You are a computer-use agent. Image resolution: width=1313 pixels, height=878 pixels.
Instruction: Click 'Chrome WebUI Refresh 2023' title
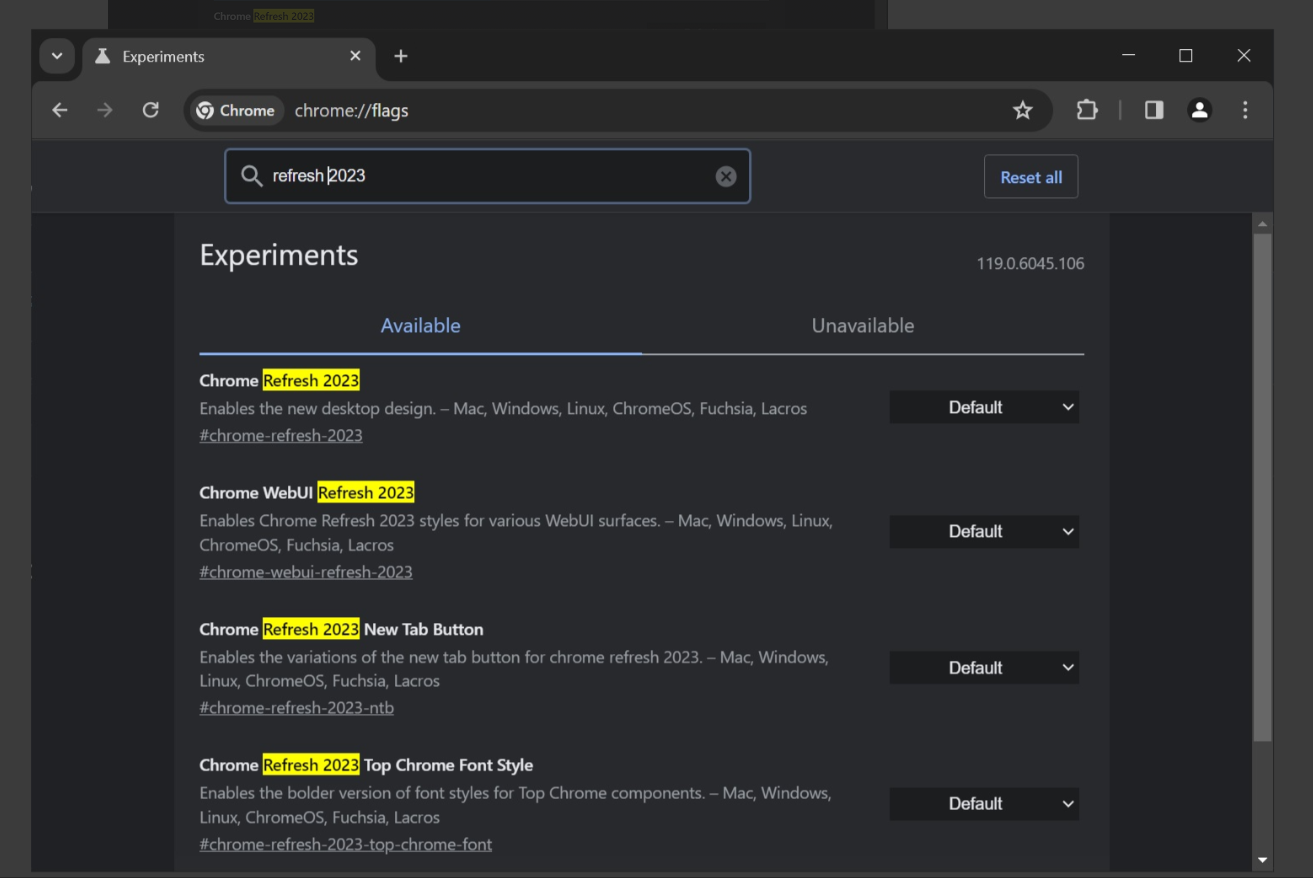307,492
